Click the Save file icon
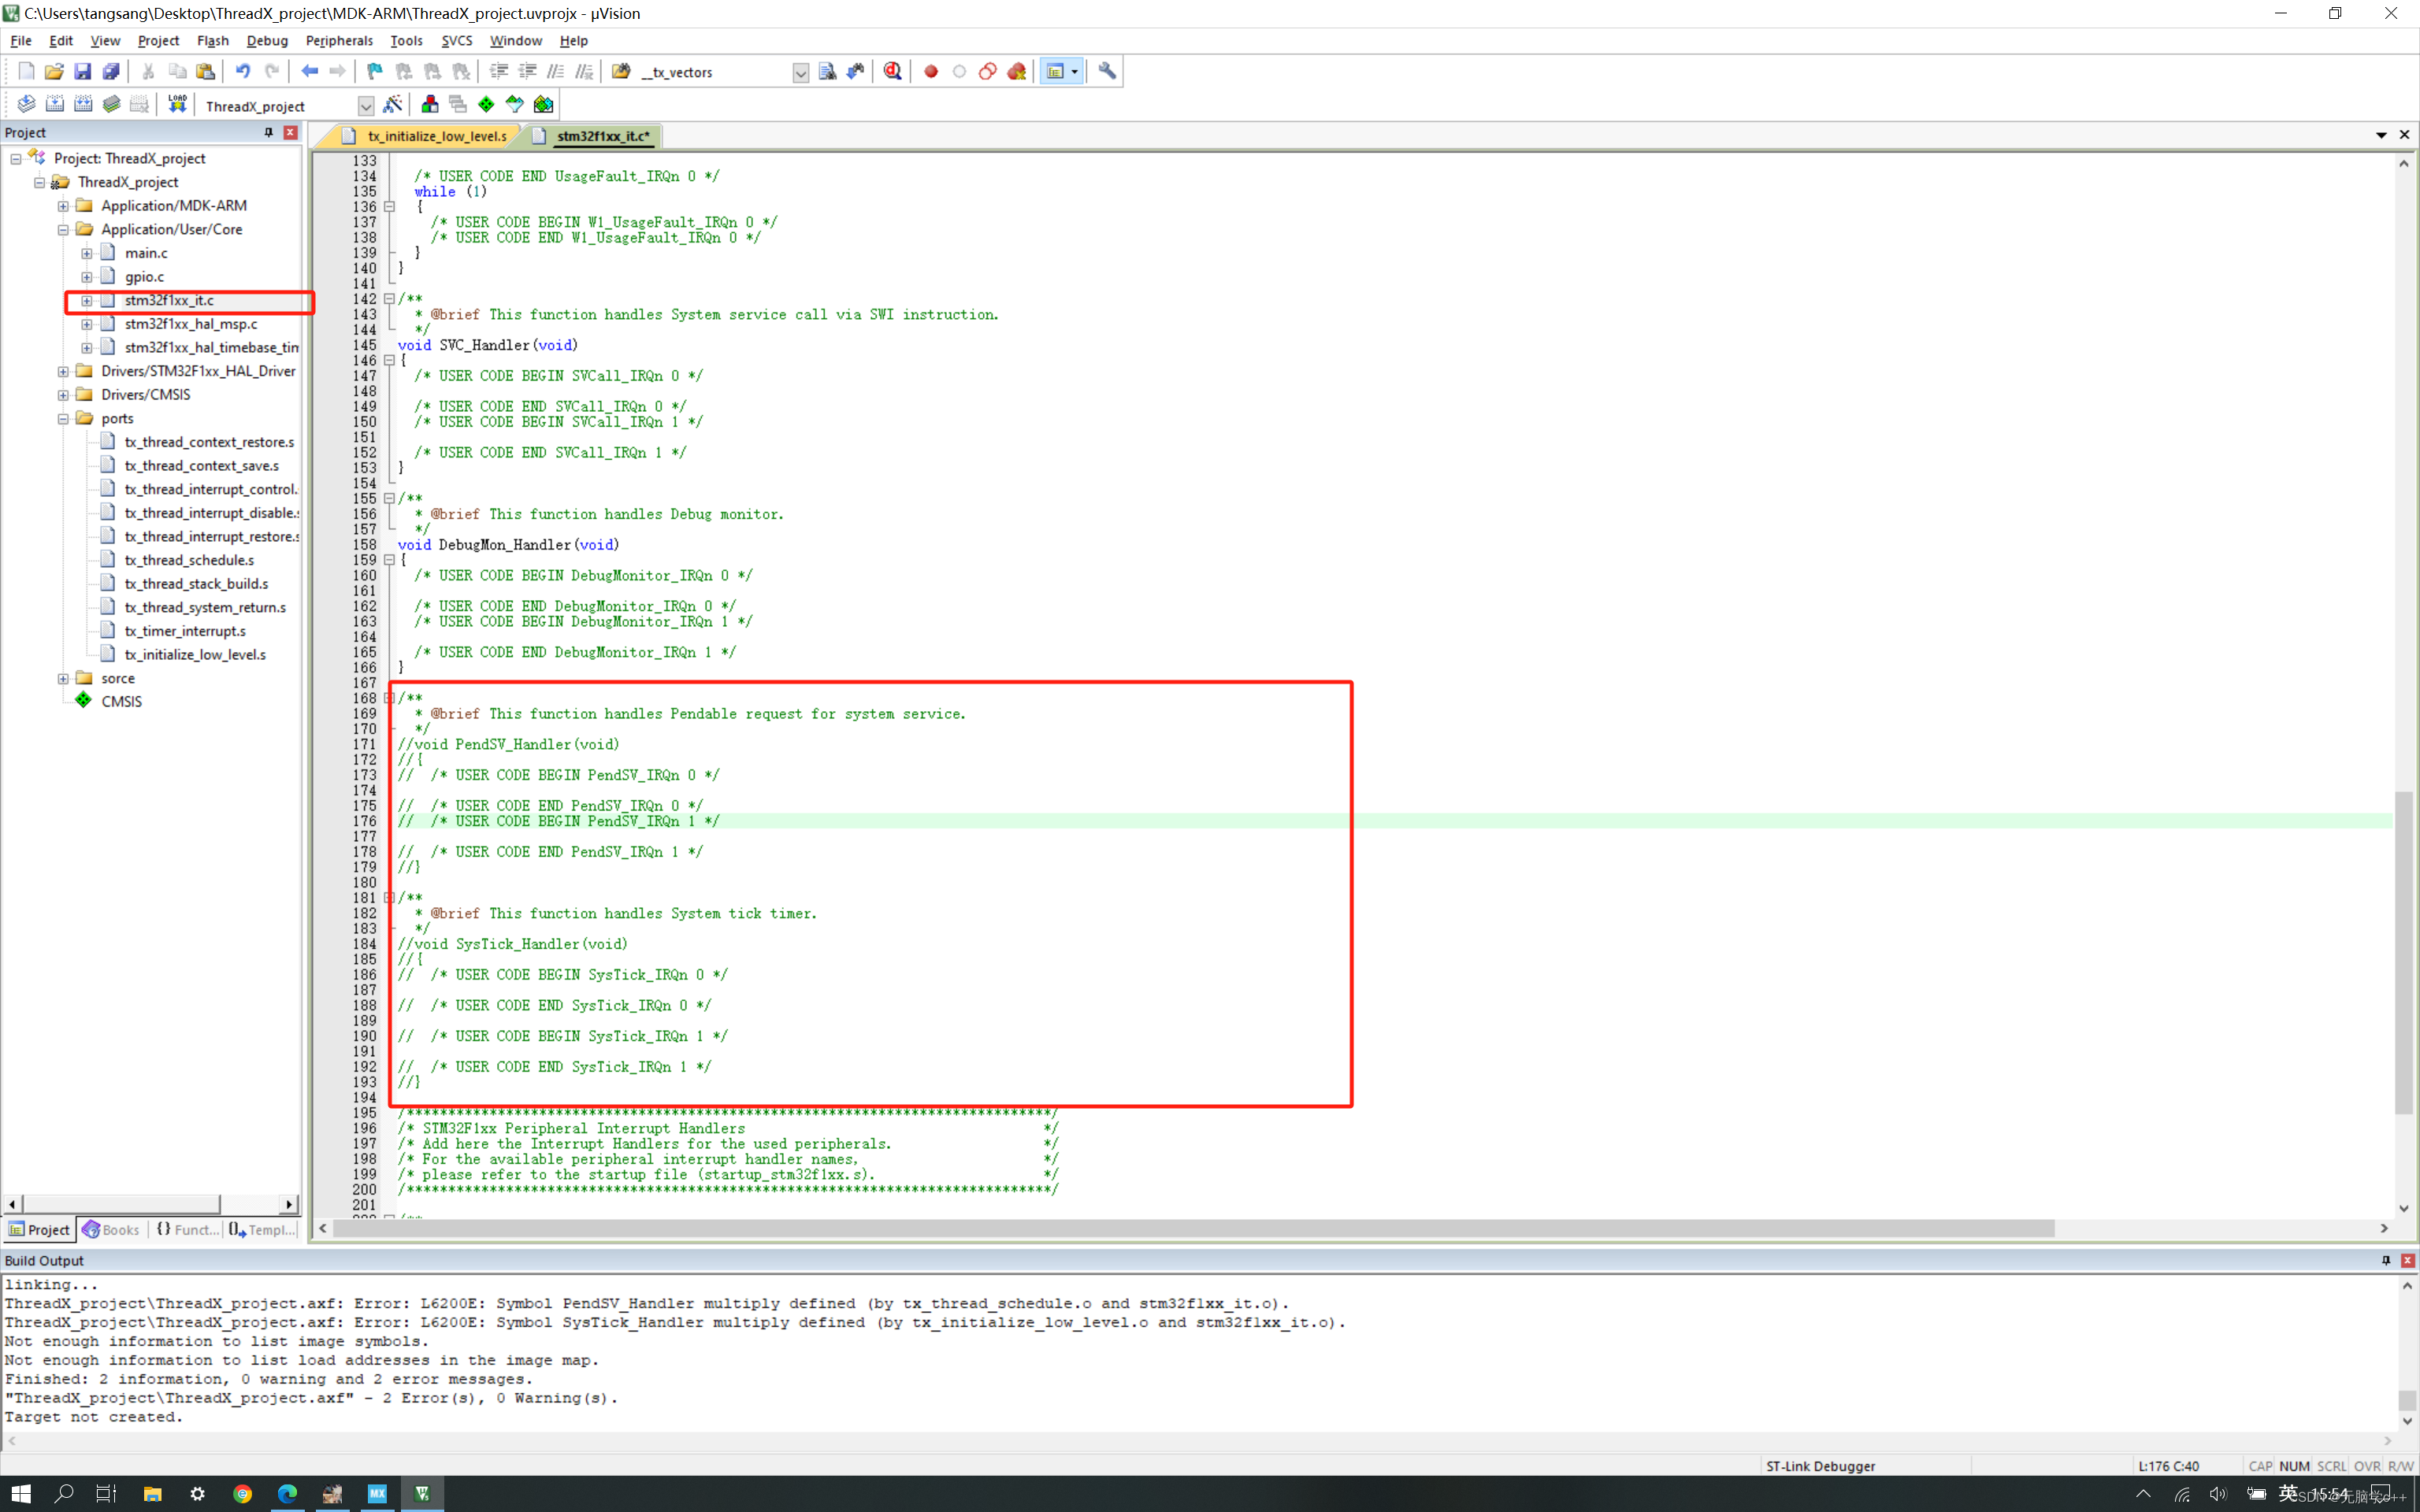The image size is (2420, 1512). 83,71
